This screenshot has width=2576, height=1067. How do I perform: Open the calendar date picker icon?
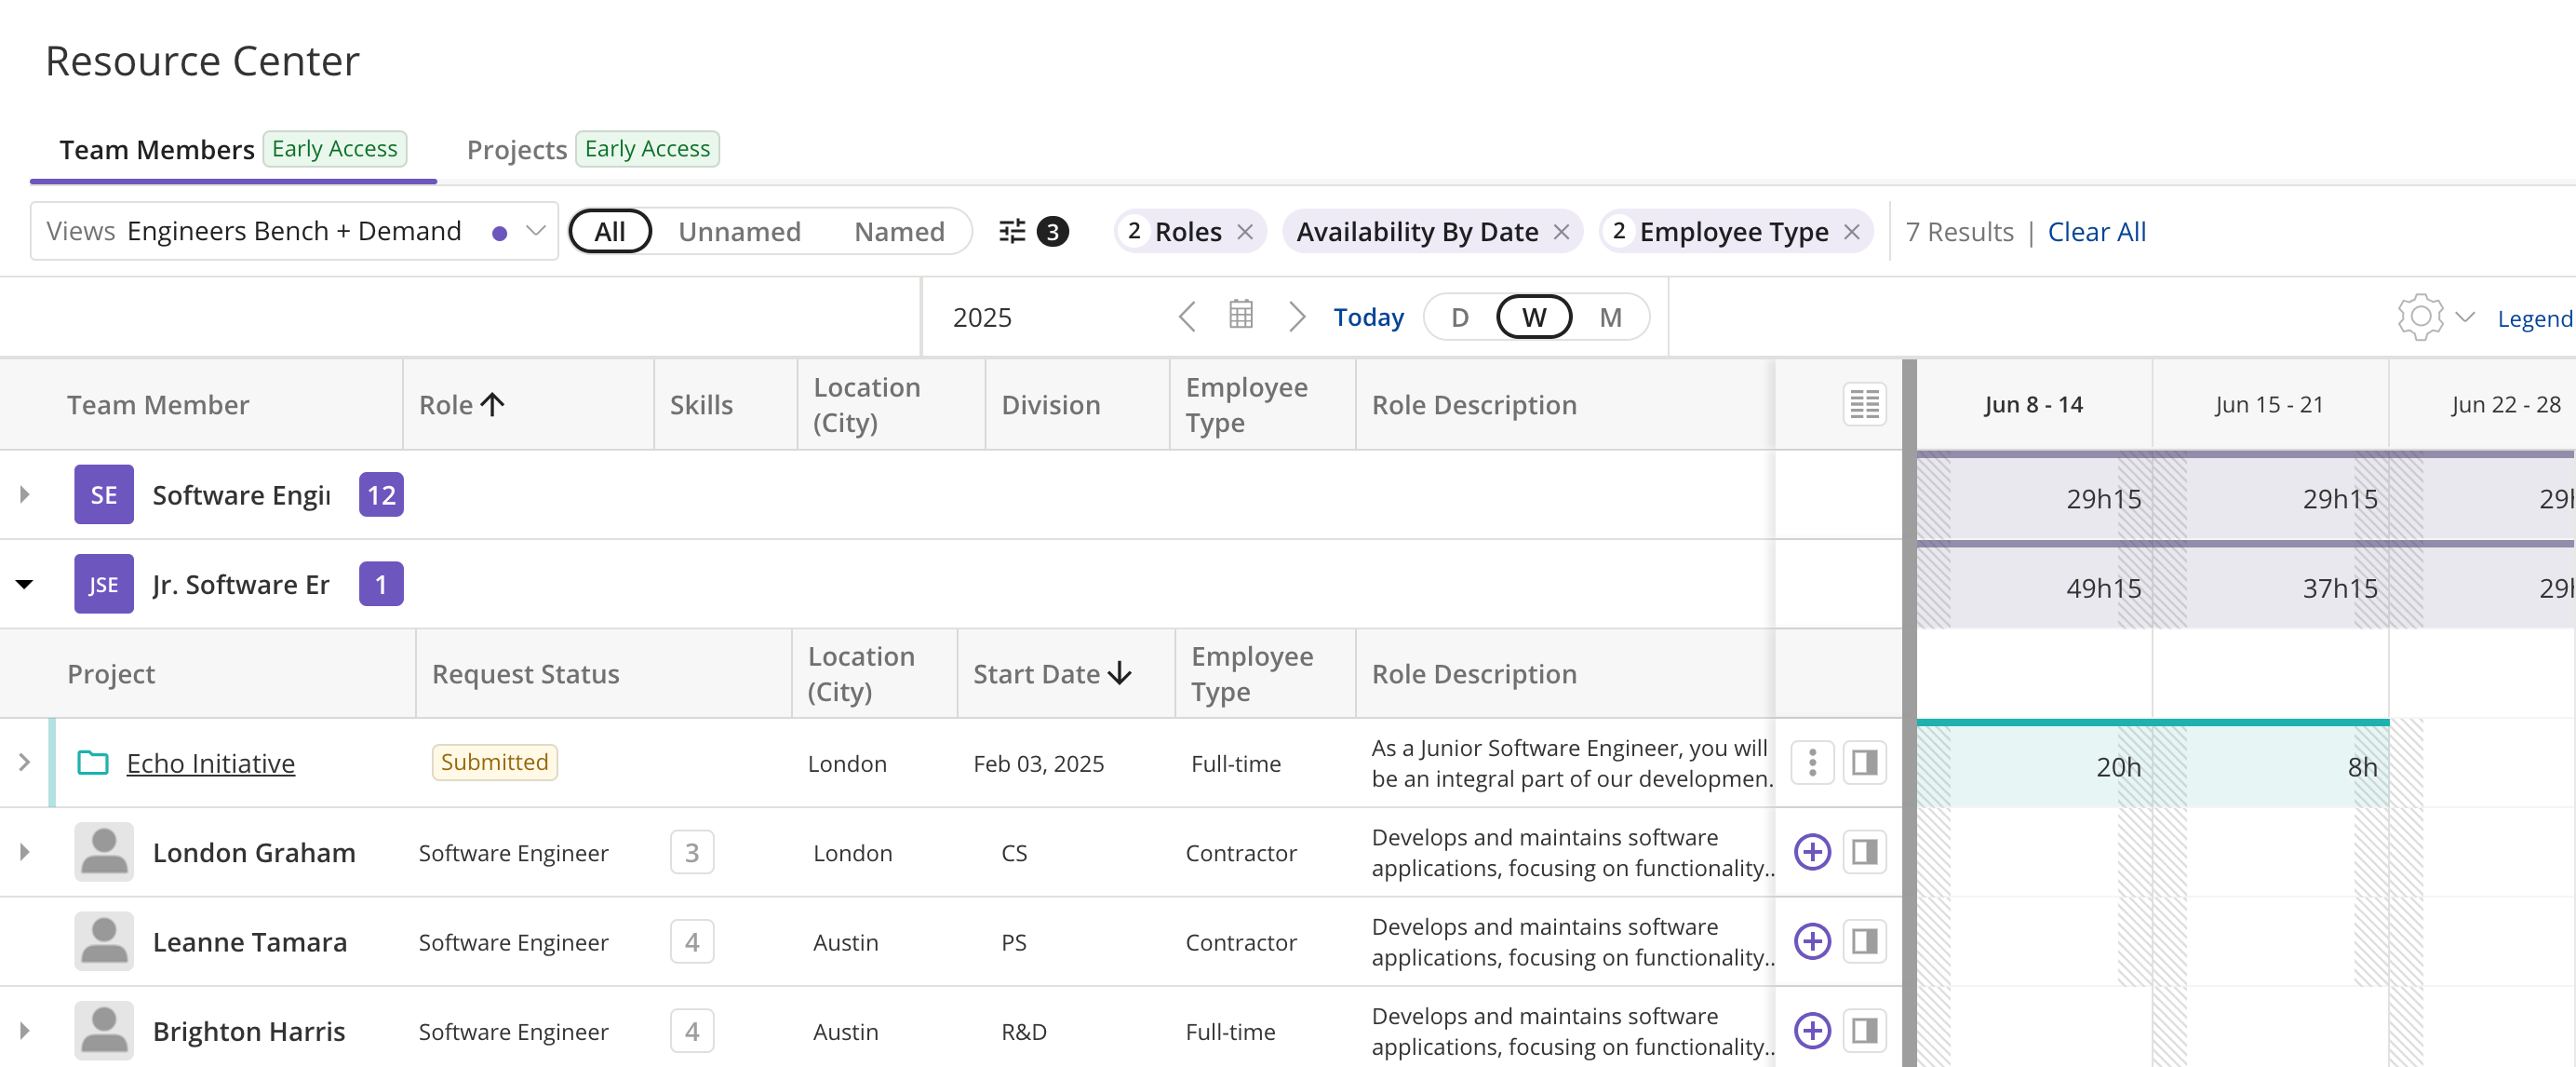1241,316
